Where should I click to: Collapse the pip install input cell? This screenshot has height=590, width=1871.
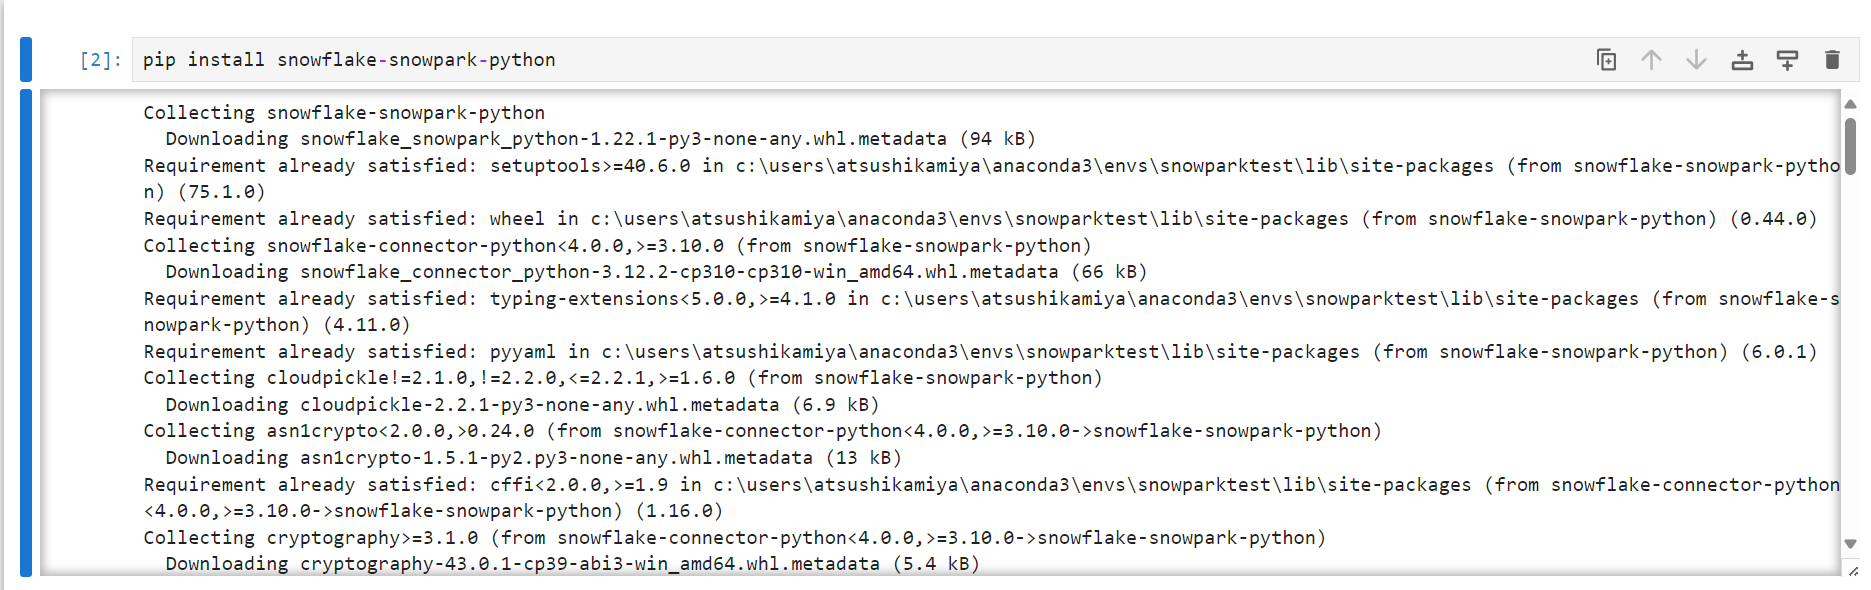[x=26, y=59]
